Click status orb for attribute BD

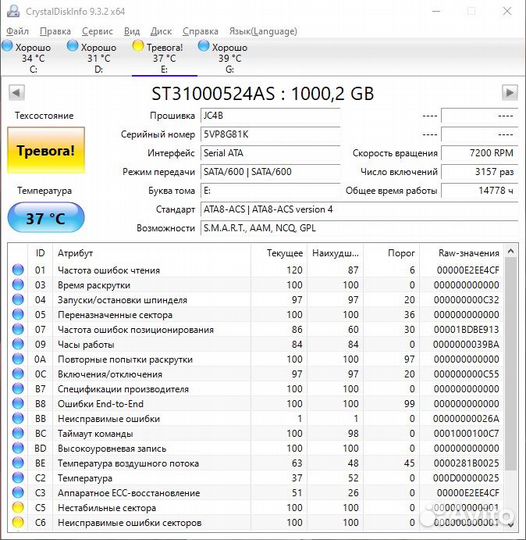(x=18, y=448)
